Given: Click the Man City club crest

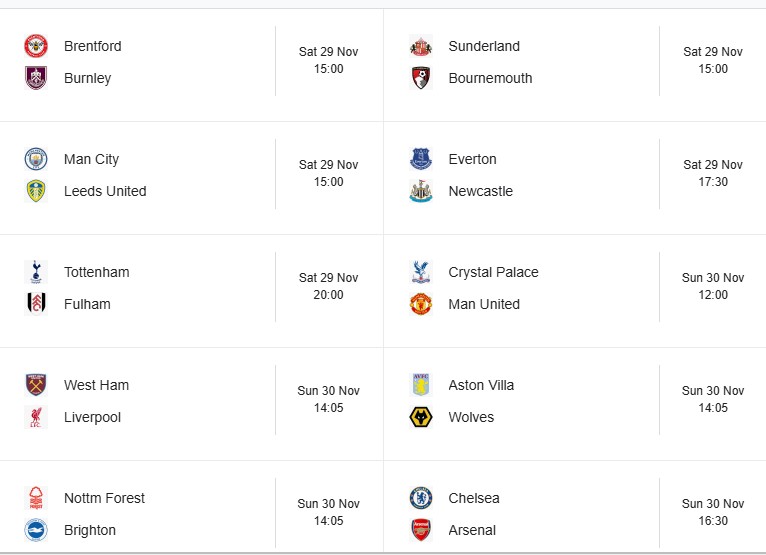Looking at the screenshot, I should click(36, 159).
